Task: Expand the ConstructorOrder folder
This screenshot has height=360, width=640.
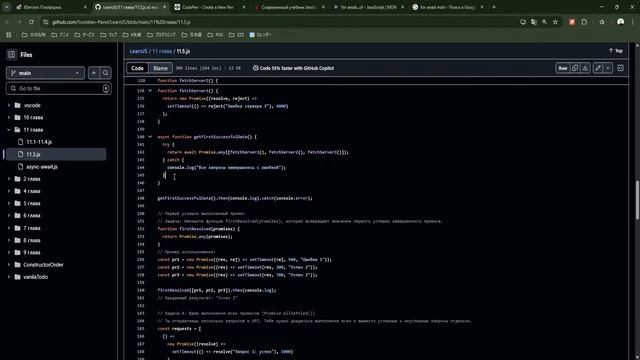Action: point(9,264)
